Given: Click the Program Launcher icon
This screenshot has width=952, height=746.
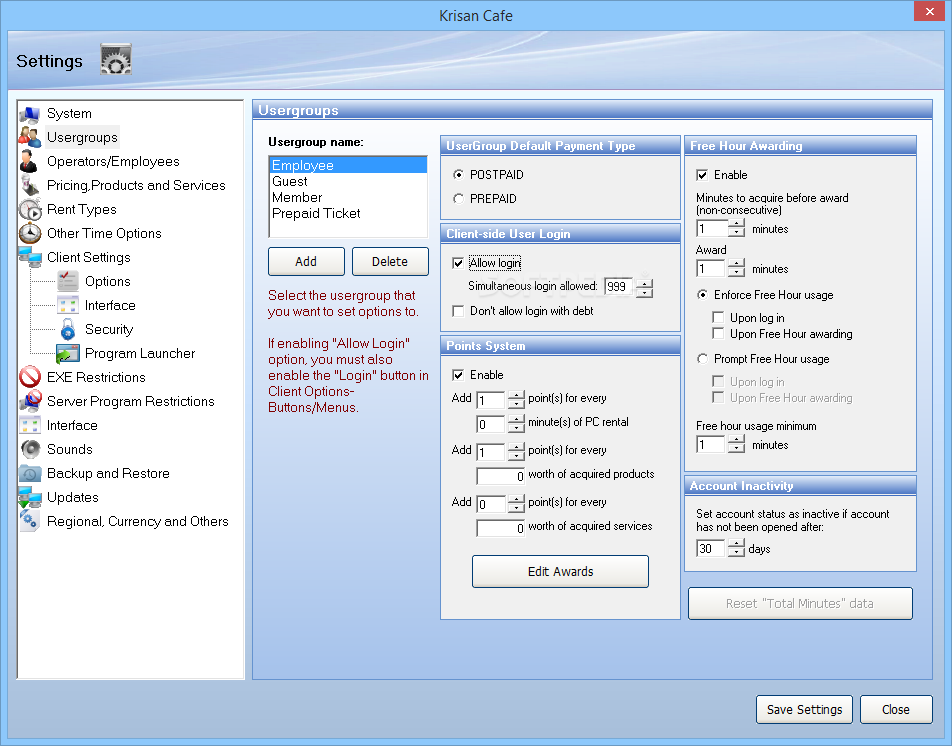Looking at the screenshot, I should pos(67,353).
